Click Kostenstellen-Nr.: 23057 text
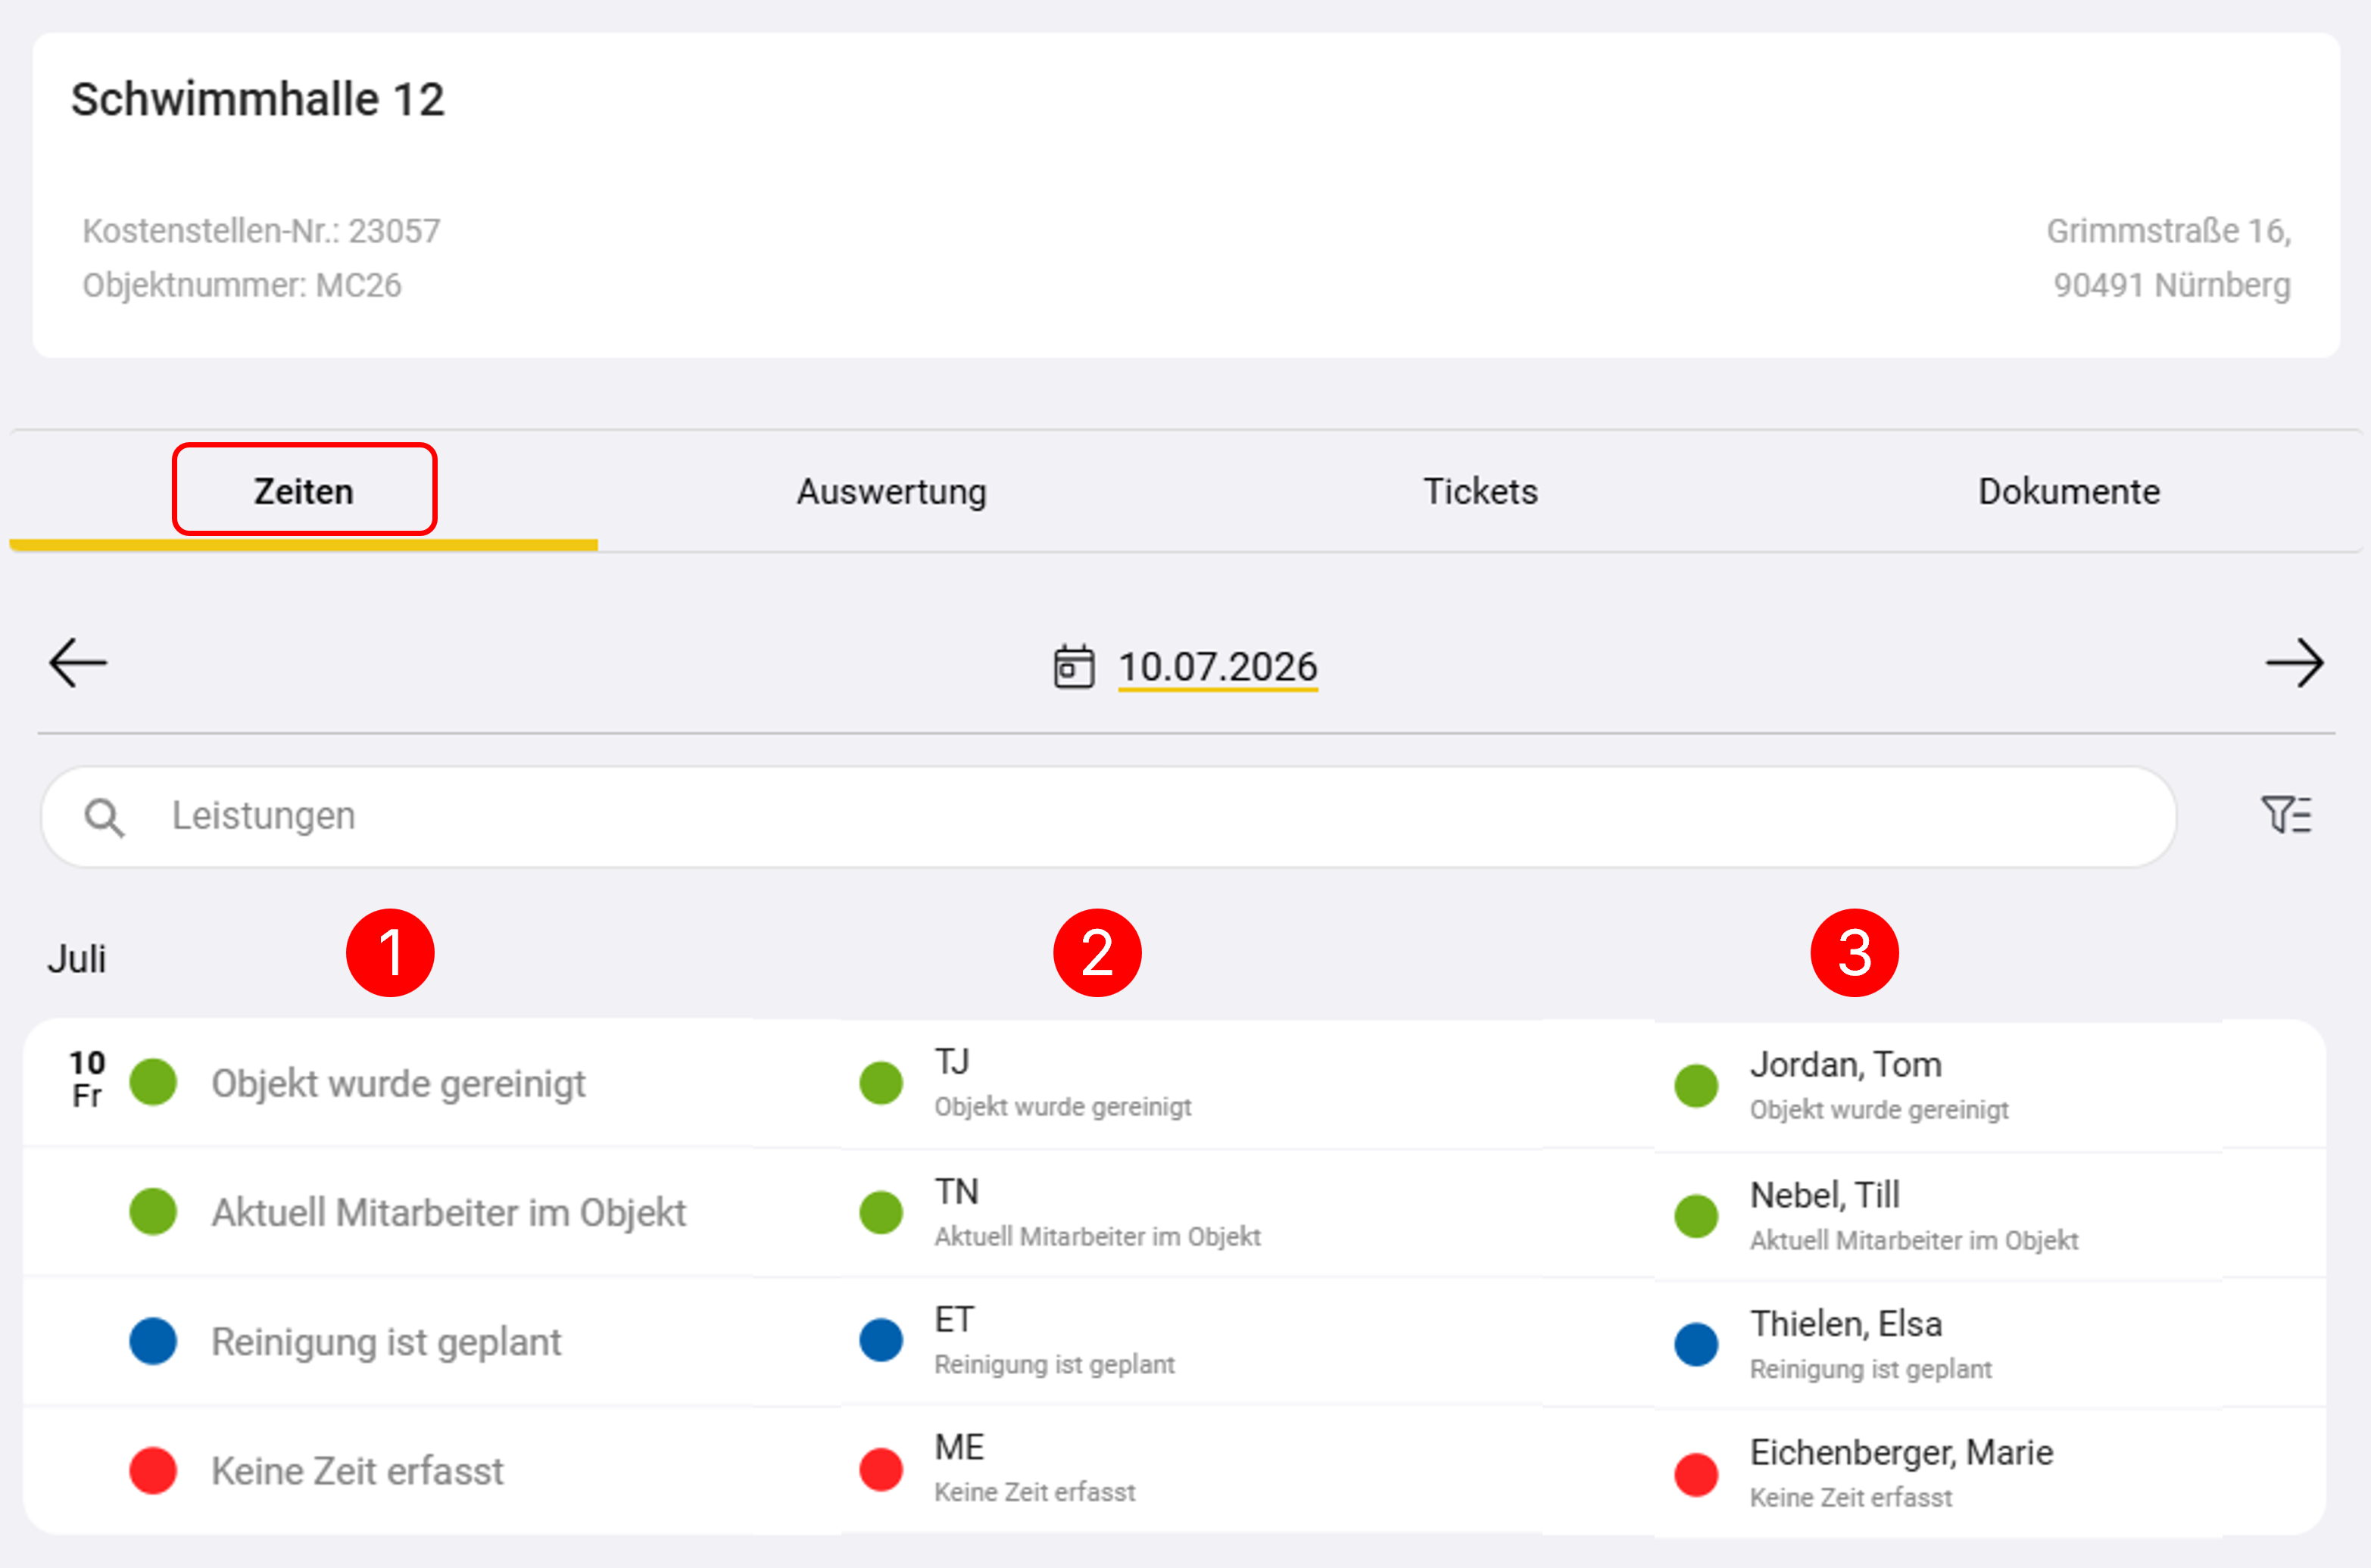Viewport: 2371px width, 1568px height. click(261, 231)
